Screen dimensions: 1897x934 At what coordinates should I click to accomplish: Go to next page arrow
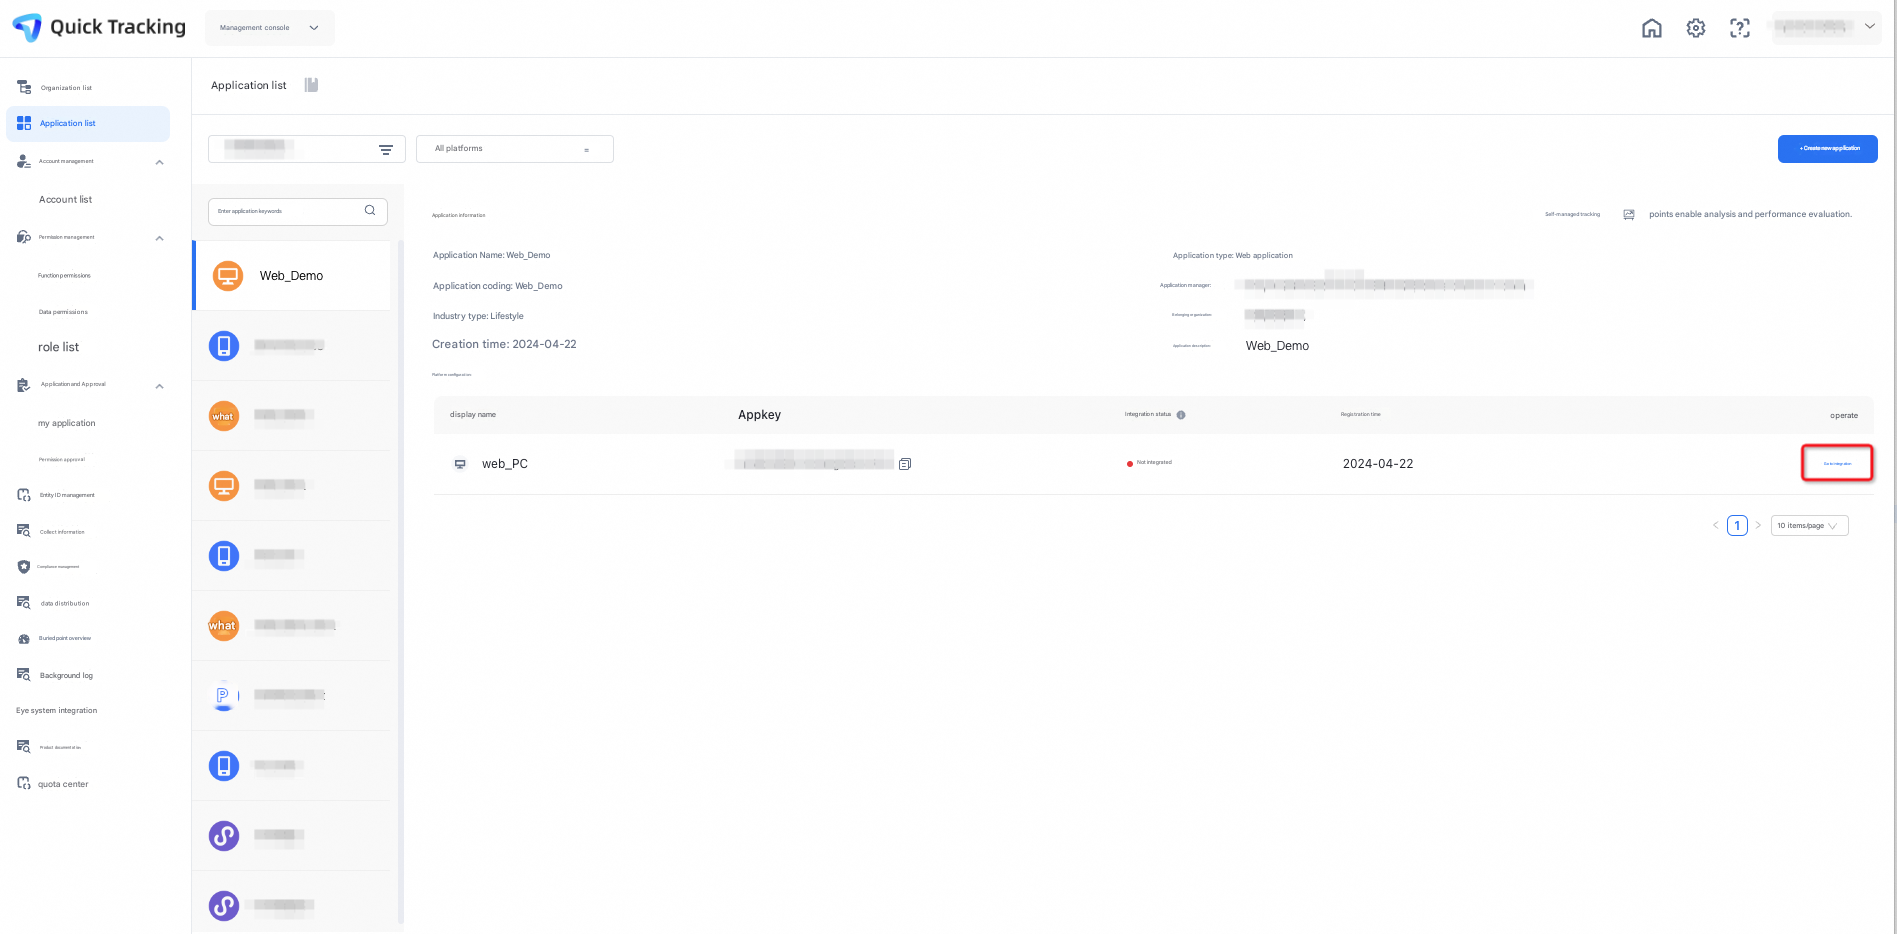click(x=1758, y=525)
